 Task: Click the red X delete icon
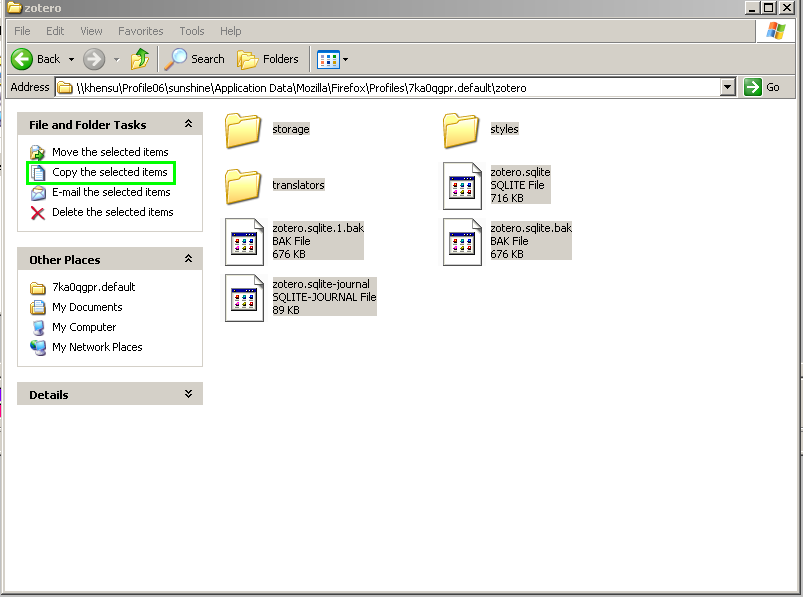[37, 212]
